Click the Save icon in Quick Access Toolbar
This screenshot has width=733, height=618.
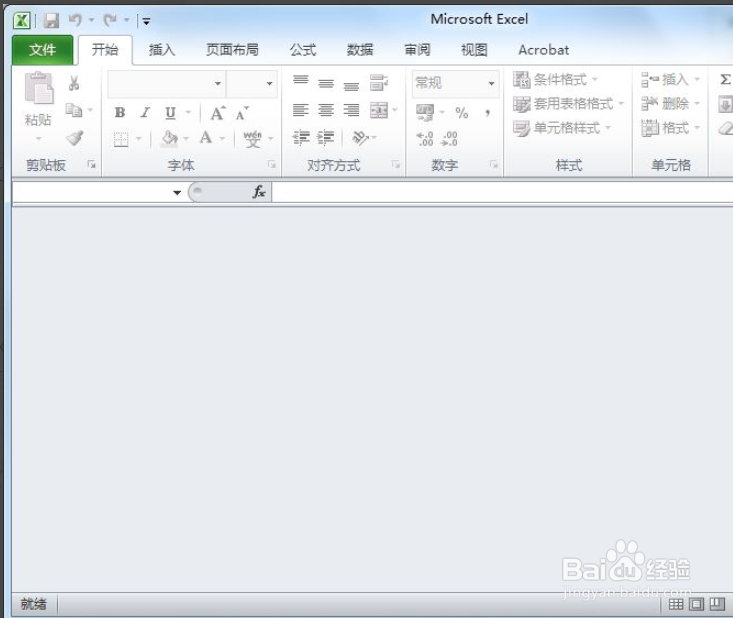[x=51, y=20]
